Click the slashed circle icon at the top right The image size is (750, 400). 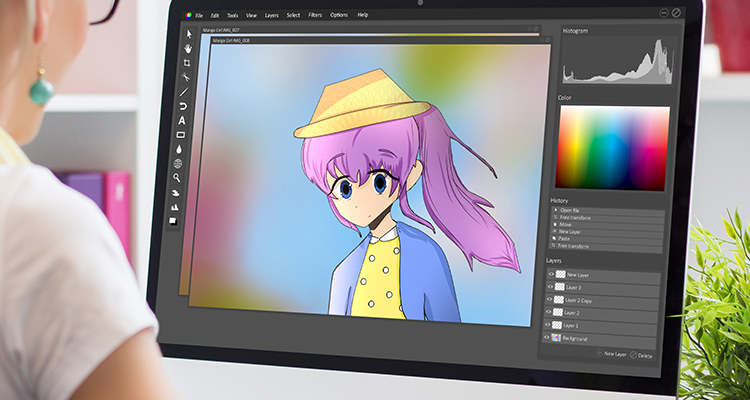click(676, 13)
